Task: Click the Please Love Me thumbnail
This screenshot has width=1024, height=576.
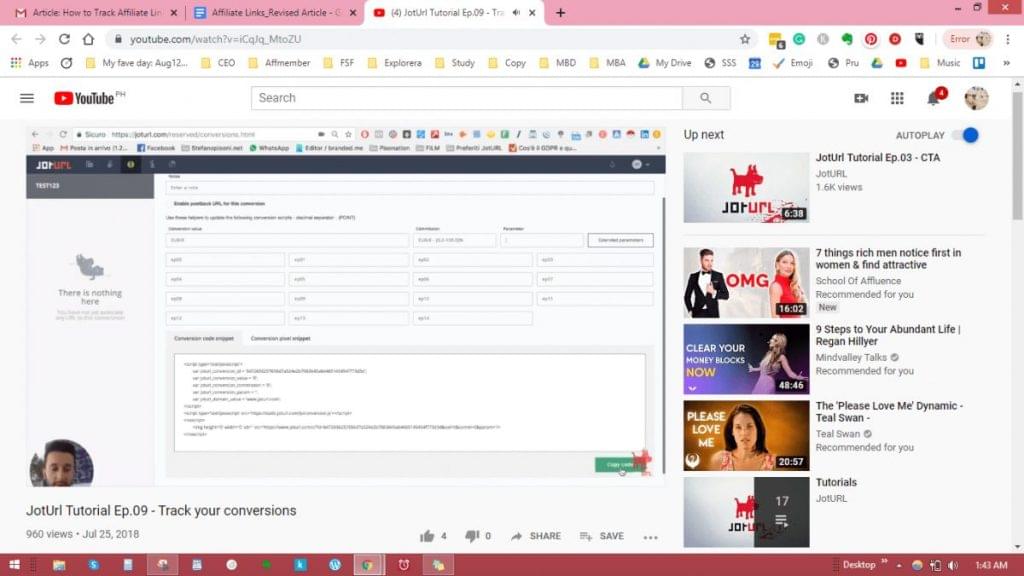Action: click(x=746, y=436)
